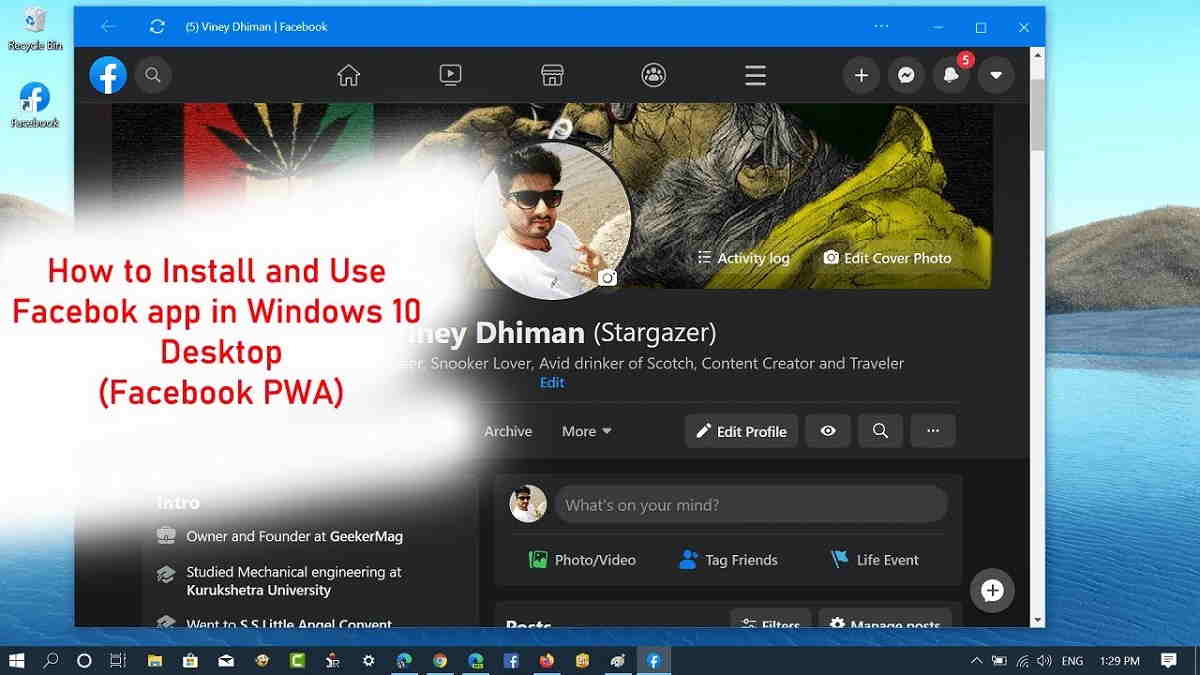Open Task View in taskbar
This screenshot has width=1200, height=675.
click(118, 660)
